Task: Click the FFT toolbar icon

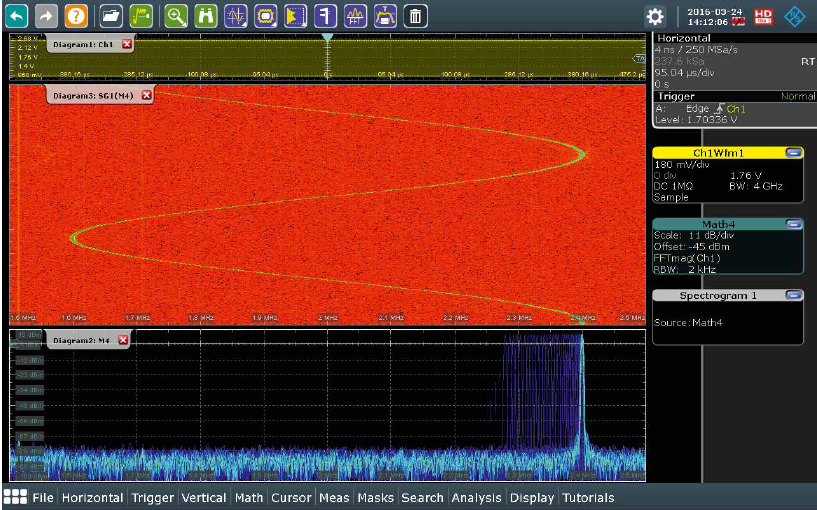Action: [x=355, y=16]
